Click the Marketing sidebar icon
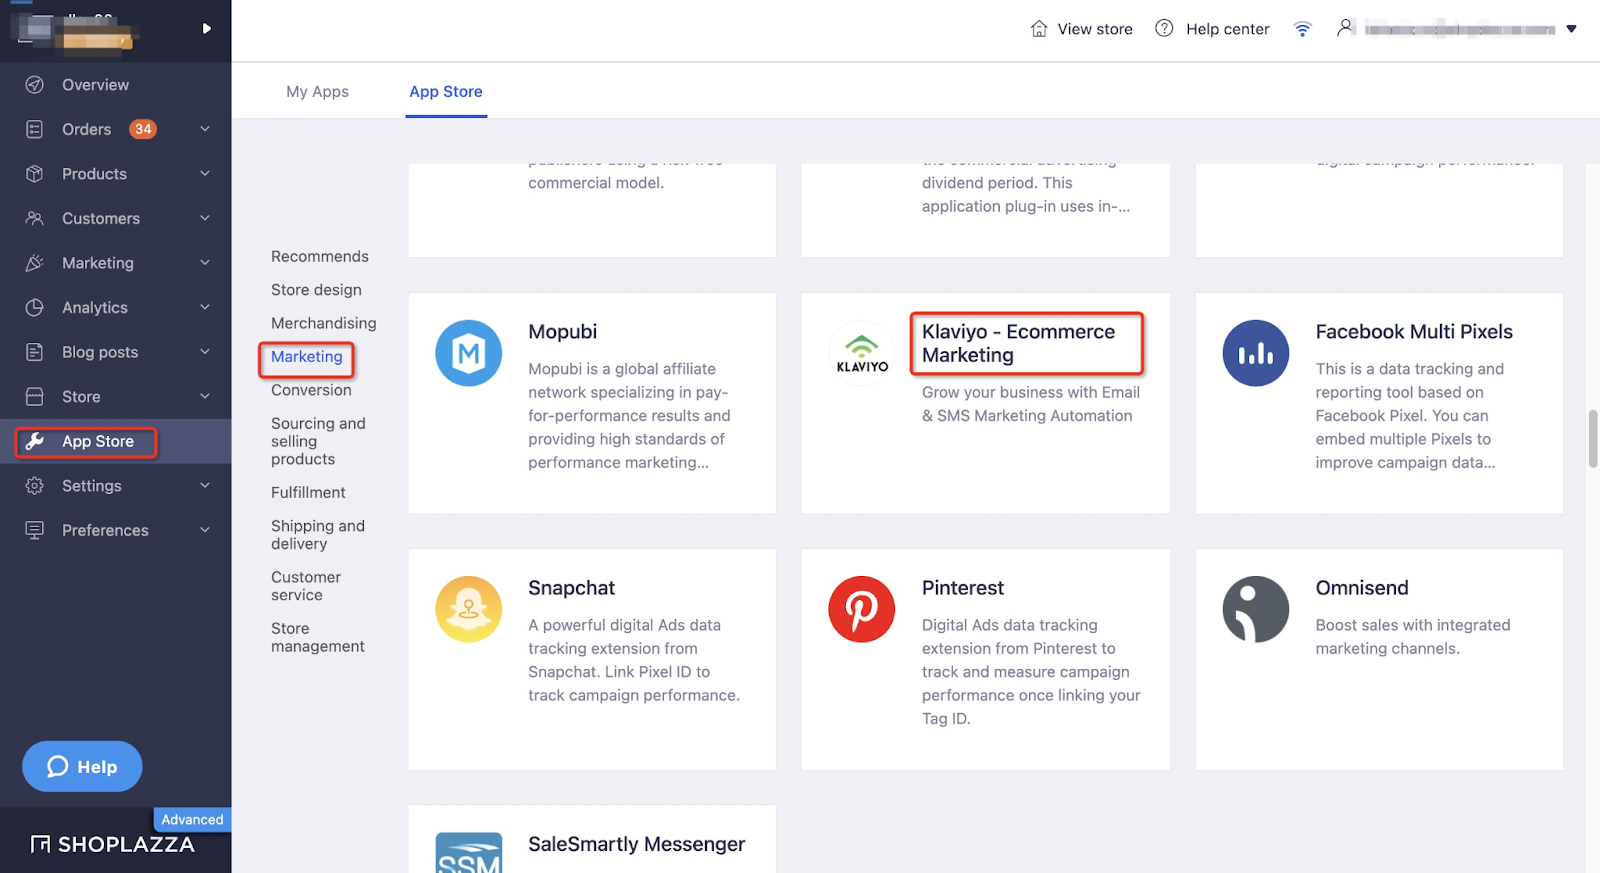The width and height of the screenshot is (1600, 873). [x=35, y=263]
